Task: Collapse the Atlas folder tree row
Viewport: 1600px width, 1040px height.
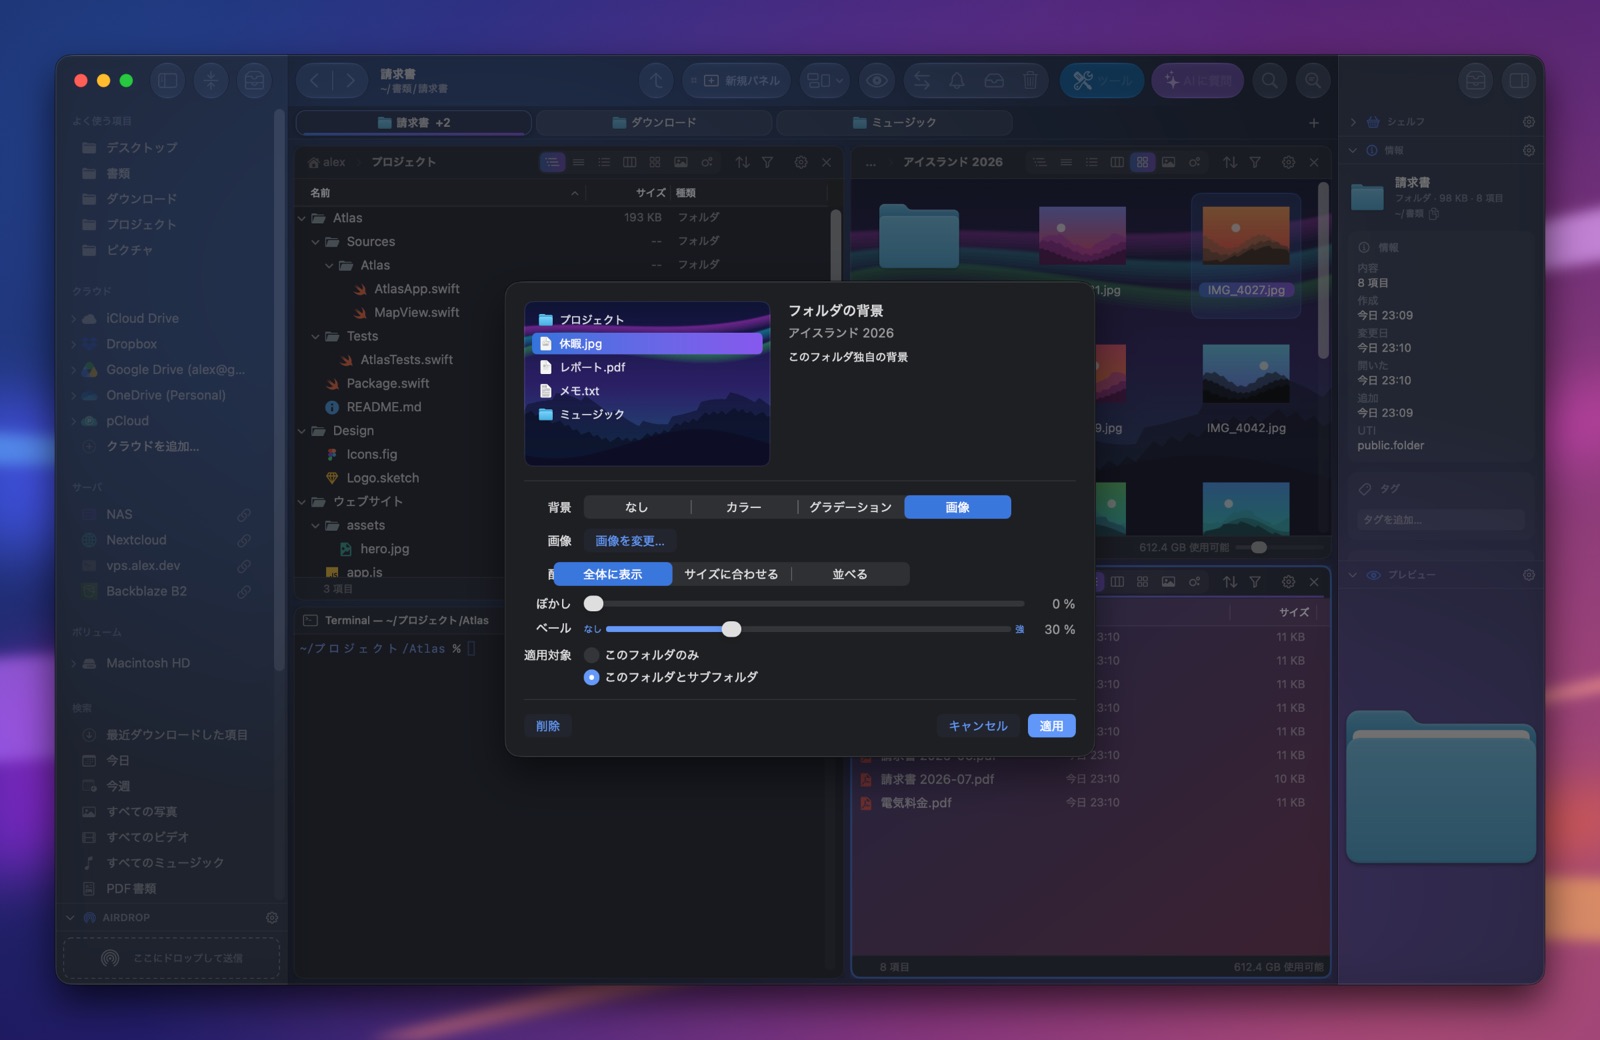Action: [302, 218]
